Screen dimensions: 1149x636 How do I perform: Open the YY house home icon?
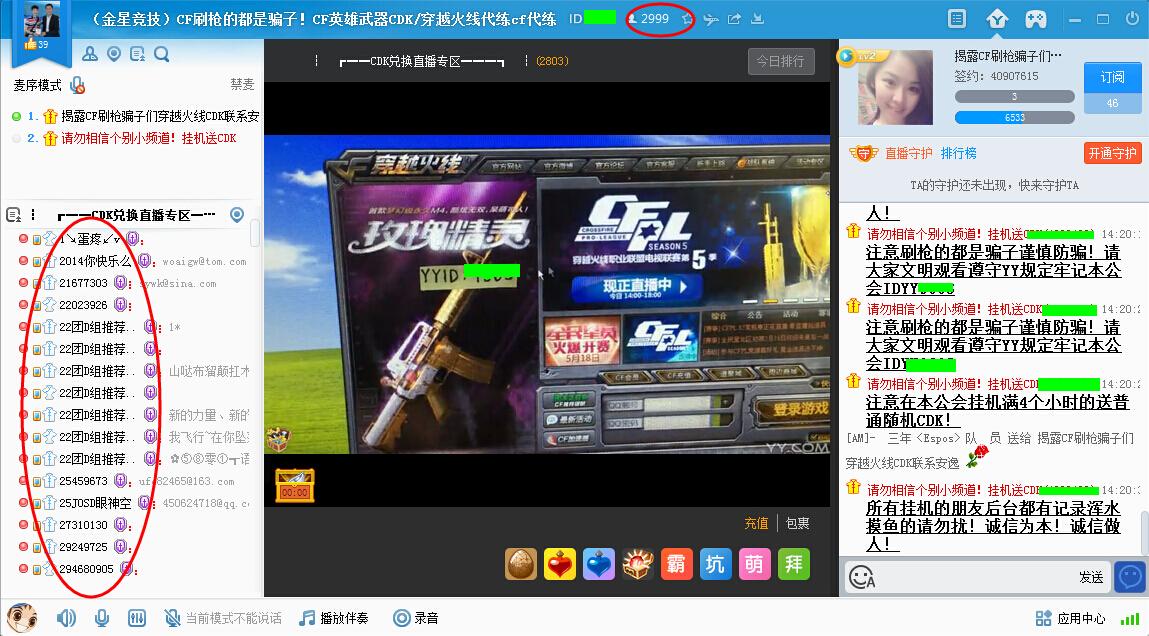(997, 18)
